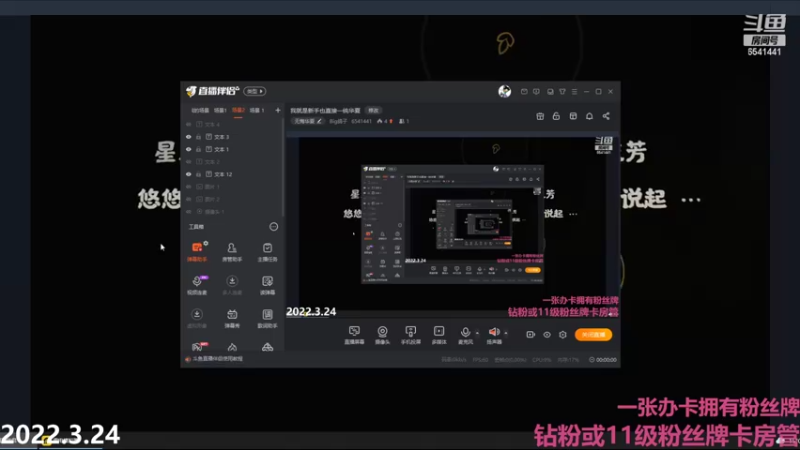This screenshot has width=800, height=450.
Task: Click the user avatar in the title bar
Action: [x=505, y=91]
